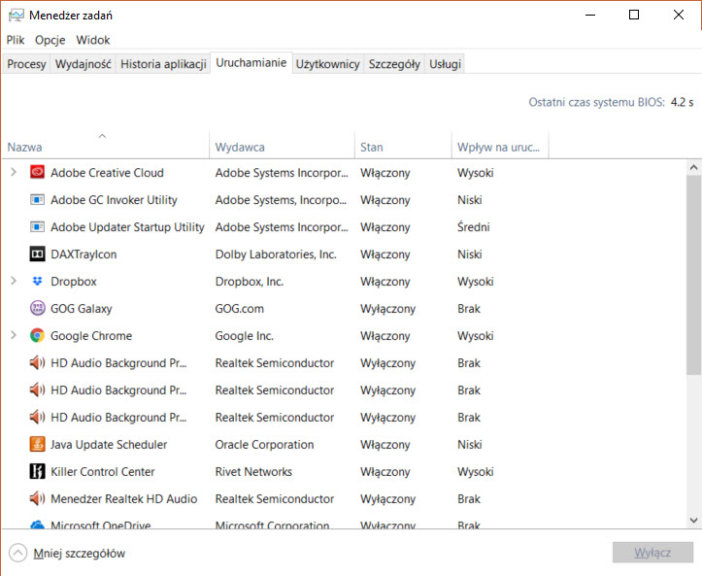Select the Adobe Updater Startup Utility name
The width and height of the screenshot is (702, 576).
tap(127, 227)
